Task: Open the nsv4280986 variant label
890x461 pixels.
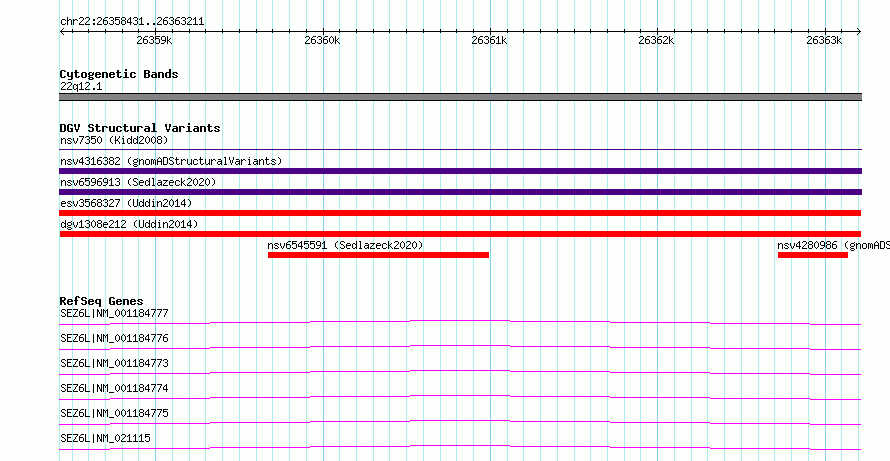Action: (x=833, y=245)
